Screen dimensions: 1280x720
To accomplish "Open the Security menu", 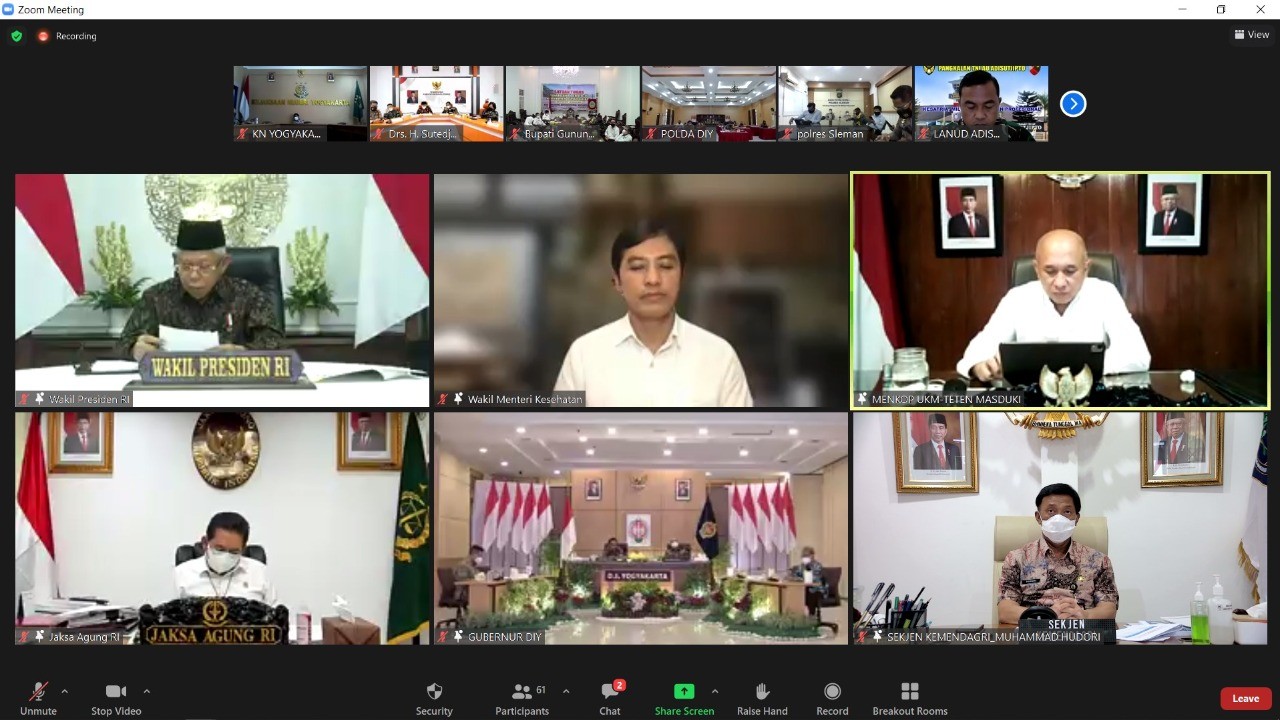I will tap(434, 698).
